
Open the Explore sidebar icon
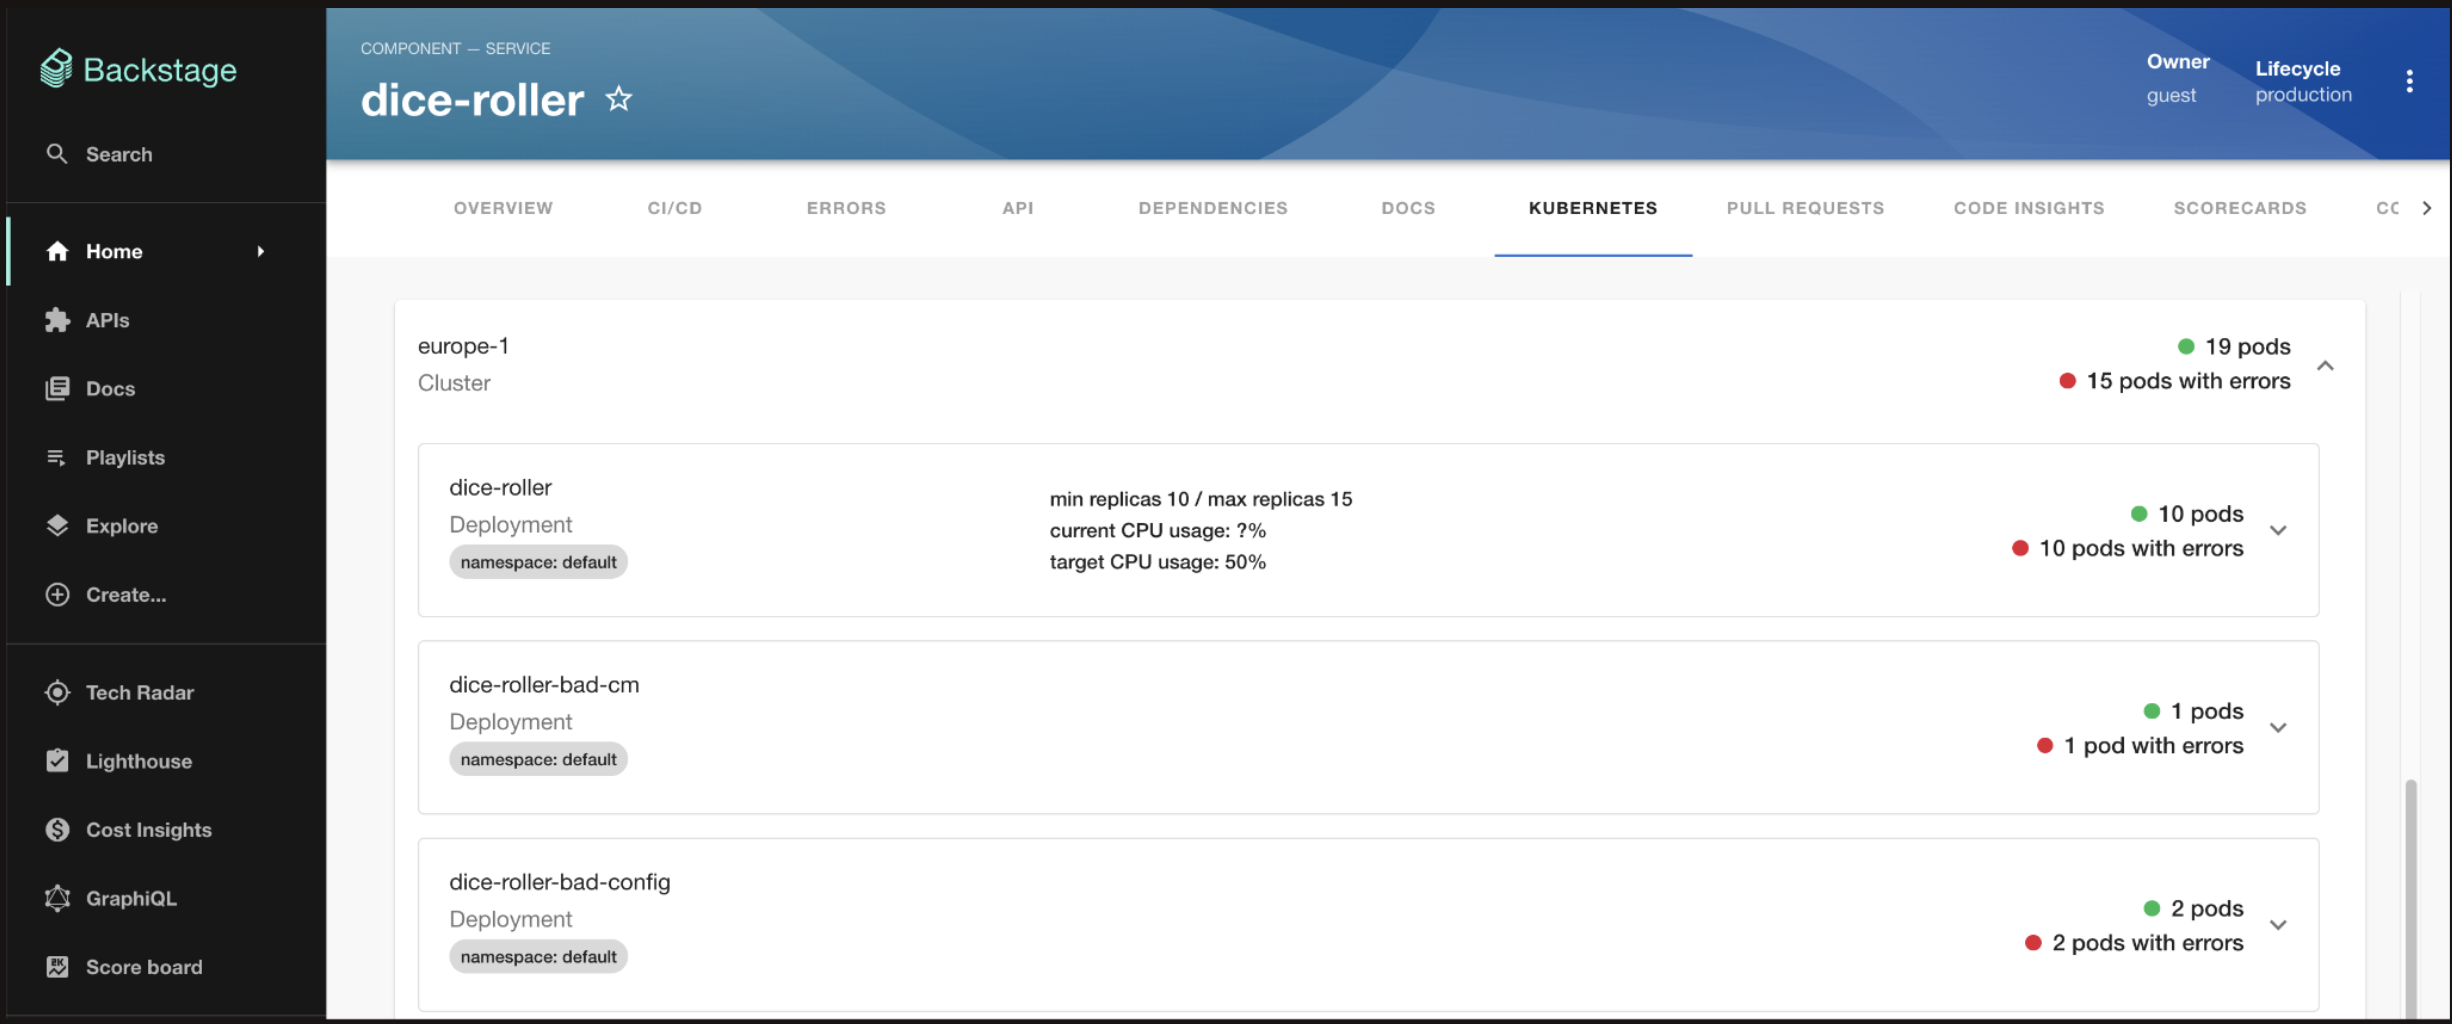coord(57,525)
